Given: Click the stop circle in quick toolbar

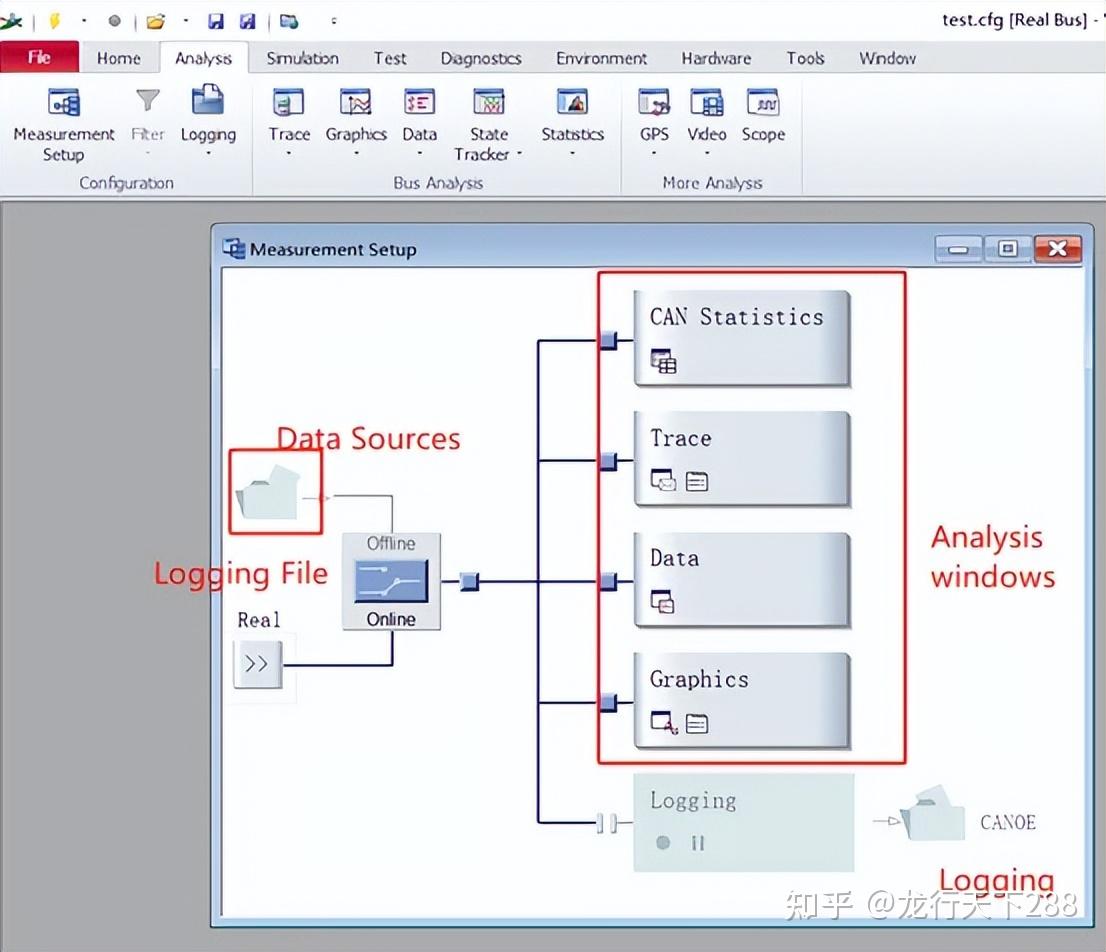Looking at the screenshot, I should pyautogui.click(x=114, y=21).
